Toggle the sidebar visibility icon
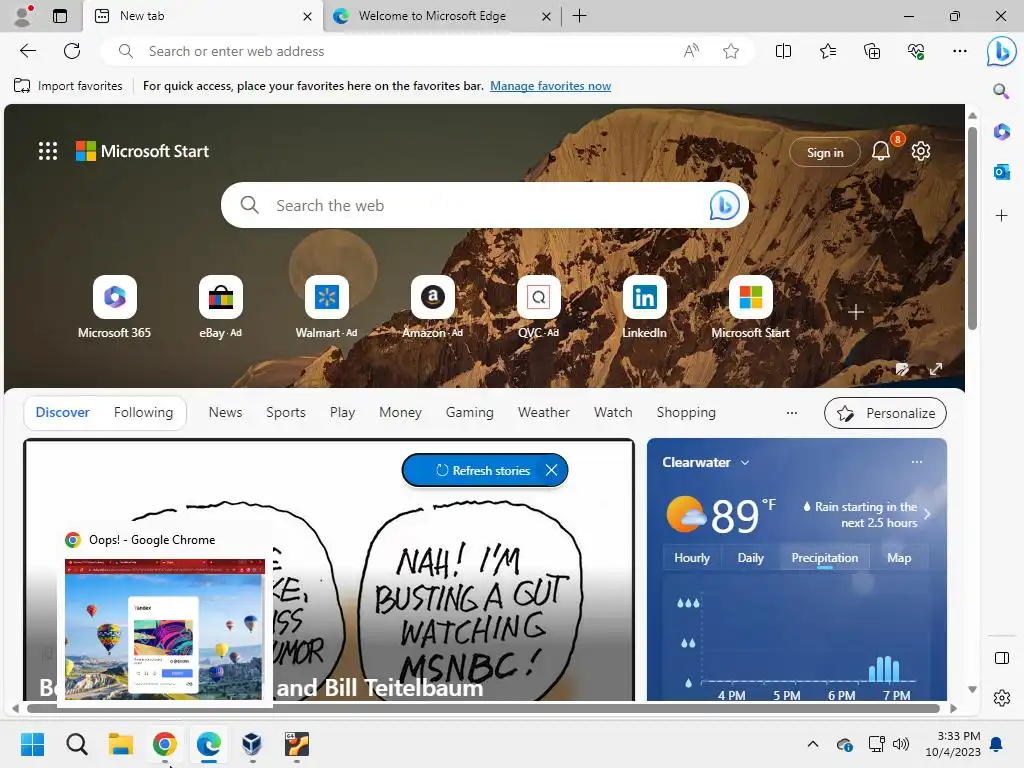 (x=1001, y=658)
